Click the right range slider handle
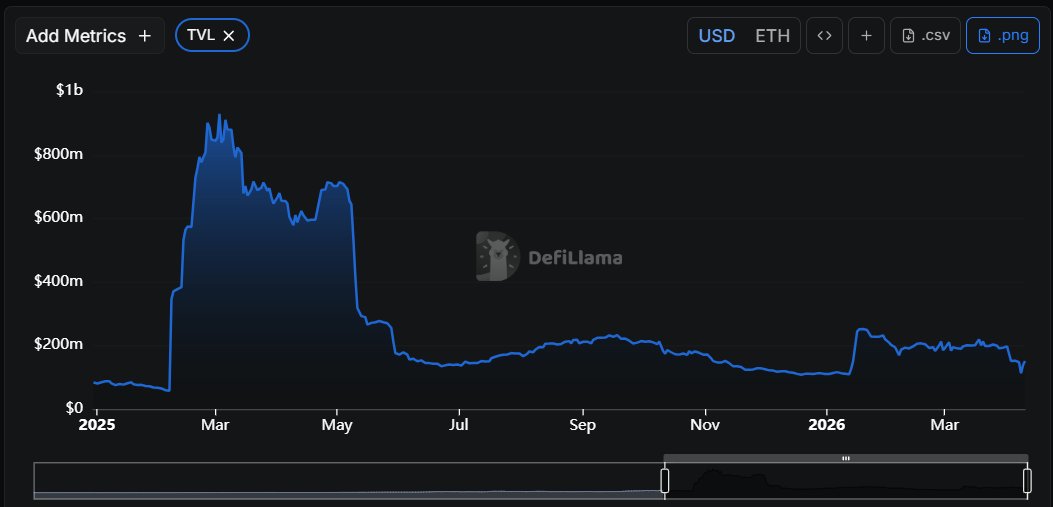The image size is (1053, 507). coord(1027,481)
